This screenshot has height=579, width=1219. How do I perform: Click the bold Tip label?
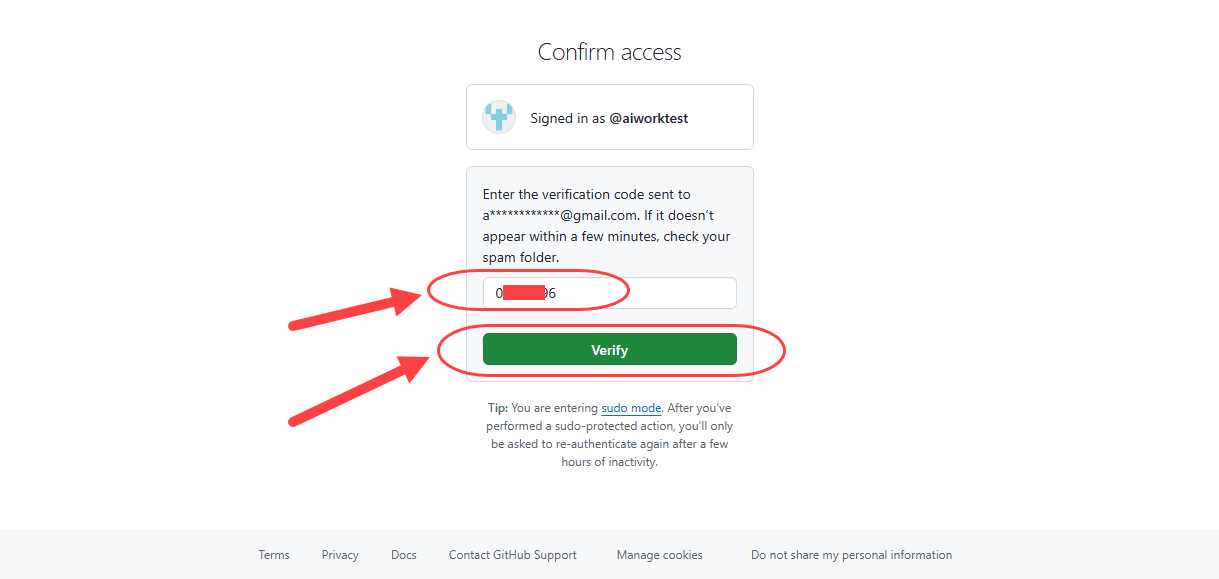(497, 408)
